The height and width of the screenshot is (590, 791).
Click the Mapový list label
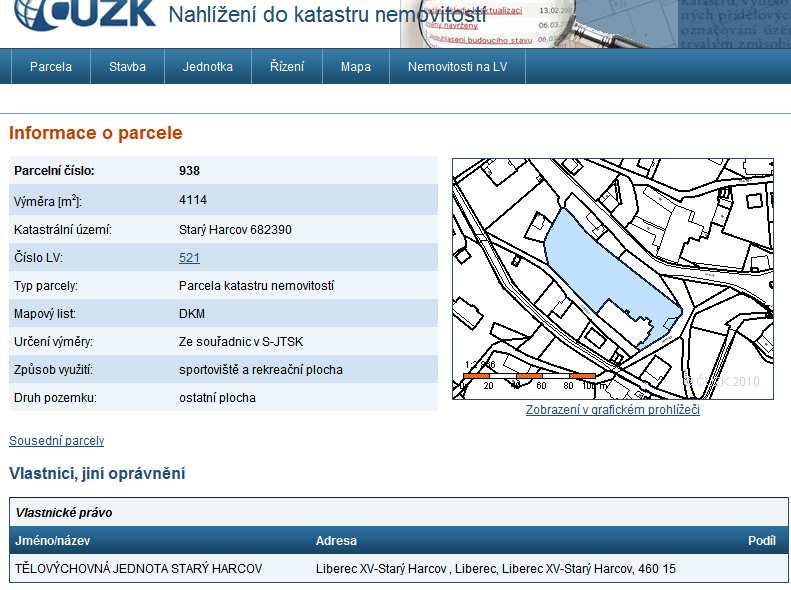[x=45, y=314]
